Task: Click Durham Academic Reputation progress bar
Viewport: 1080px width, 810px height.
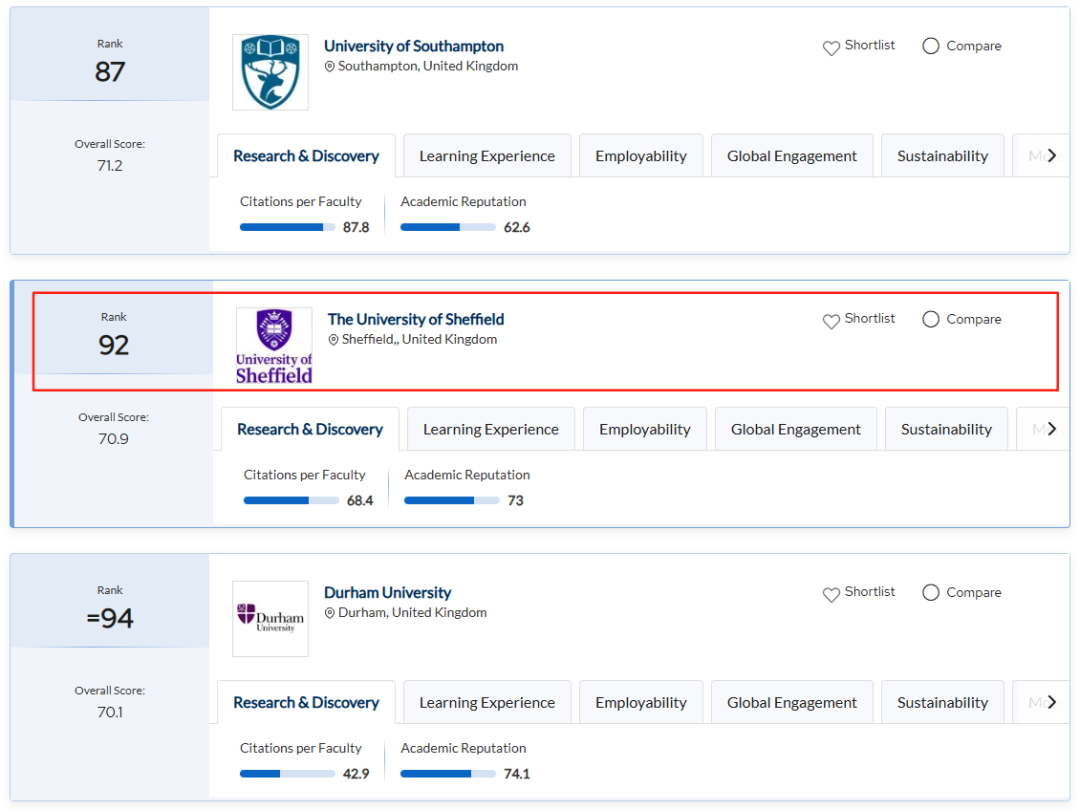Action: tap(448, 774)
